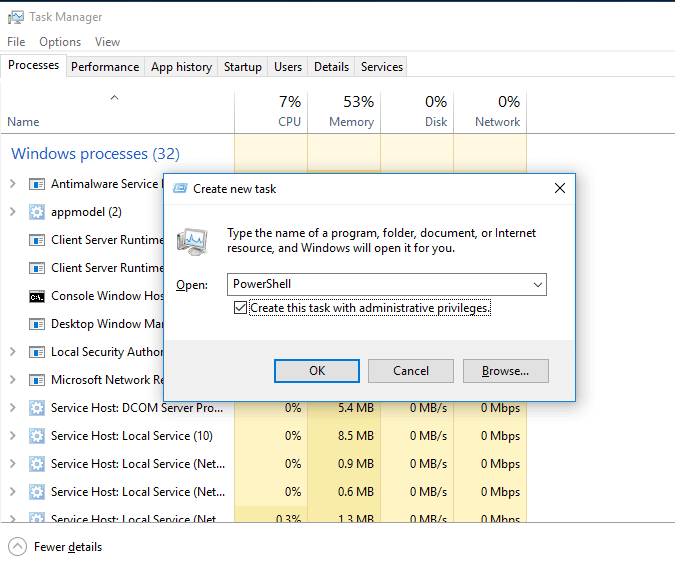Image resolution: width=675 pixels, height=569 pixels.
Task: Expand Service Host: Local Service (10) group
Action: coord(13,436)
